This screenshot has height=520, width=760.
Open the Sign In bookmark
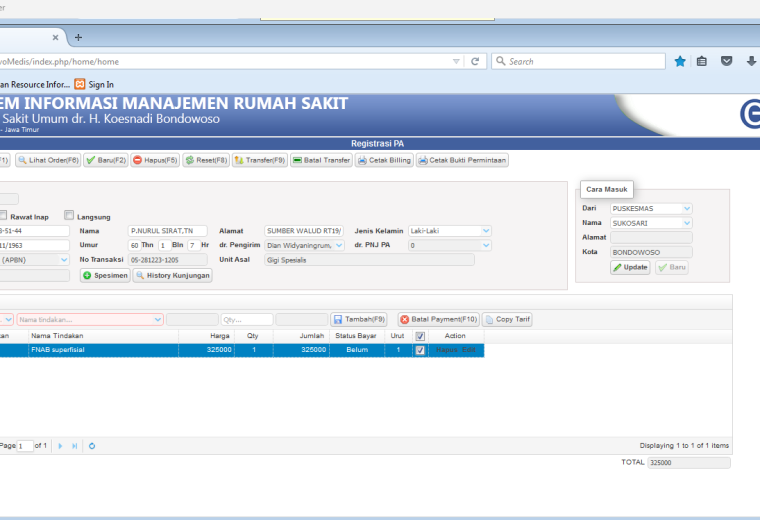coord(95,84)
